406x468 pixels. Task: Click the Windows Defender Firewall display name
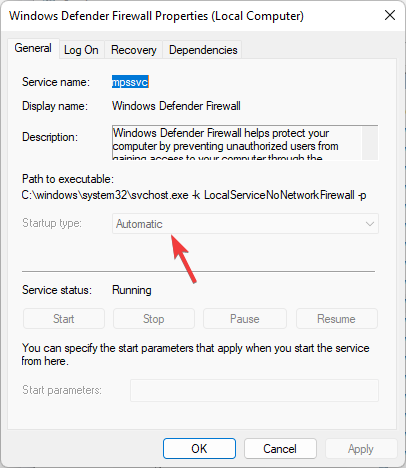pos(176,106)
